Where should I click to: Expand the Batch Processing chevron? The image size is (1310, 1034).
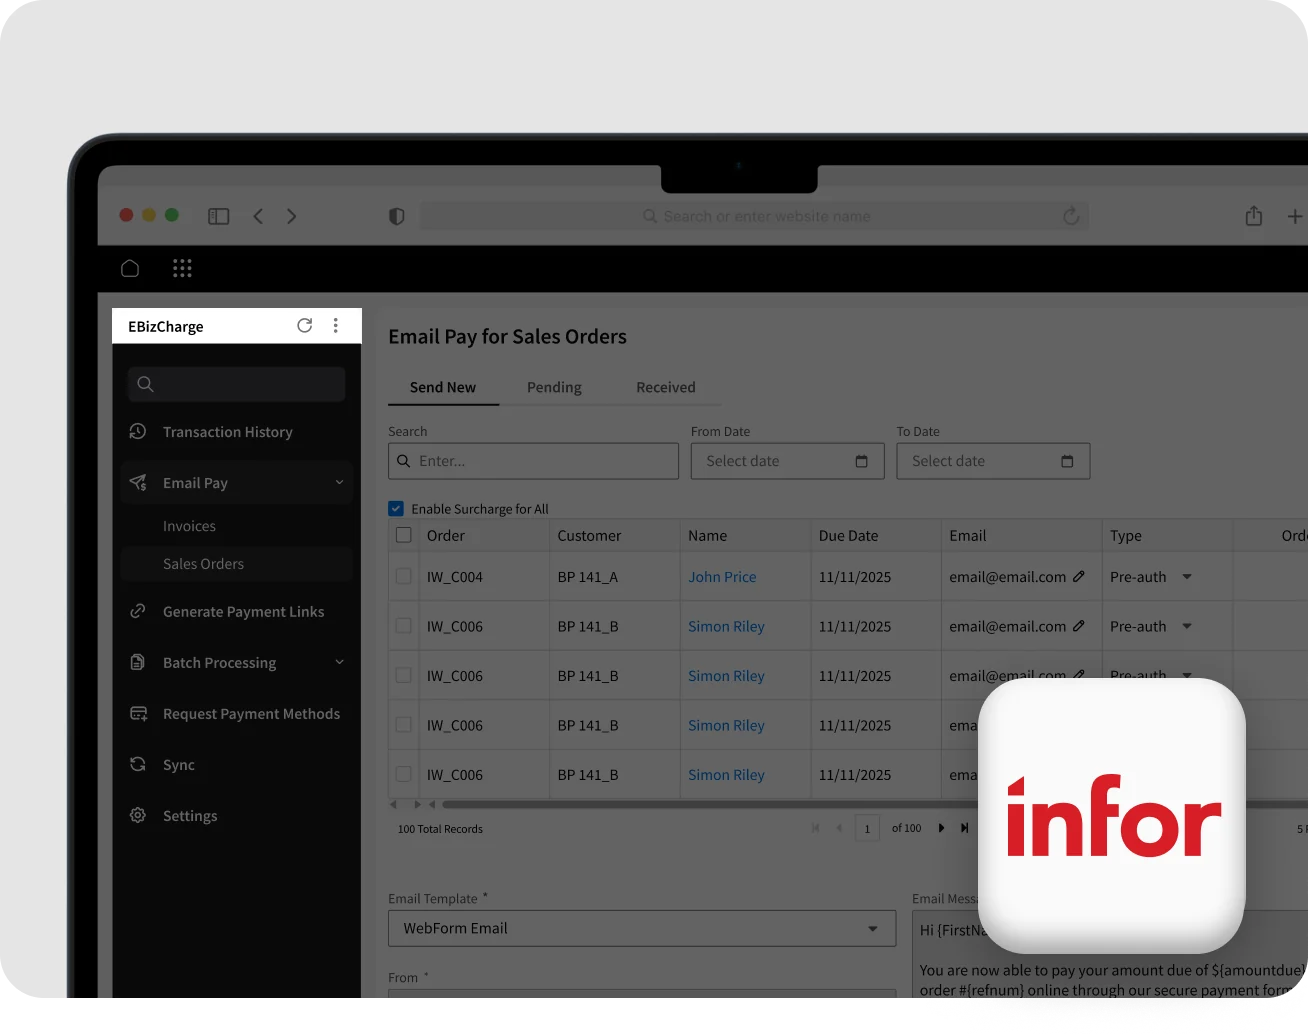(x=339, y=662)
